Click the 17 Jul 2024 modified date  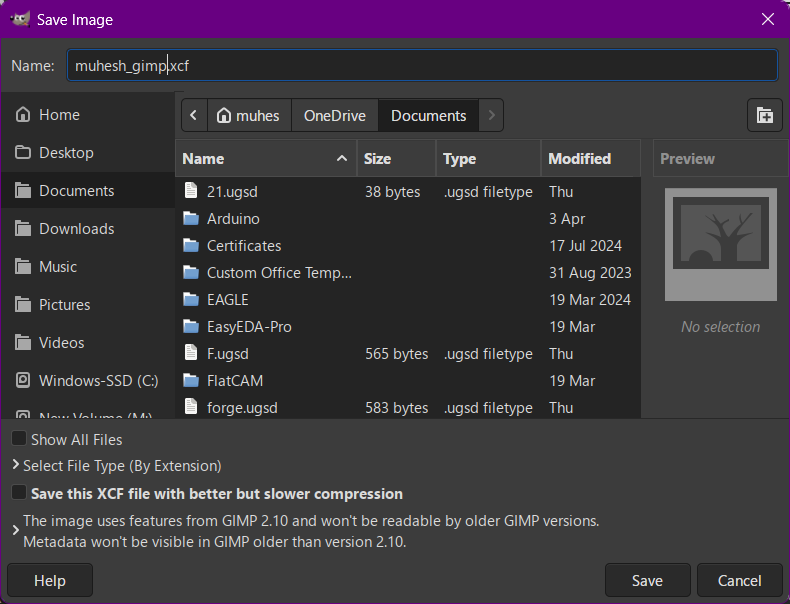pos(585,246)
